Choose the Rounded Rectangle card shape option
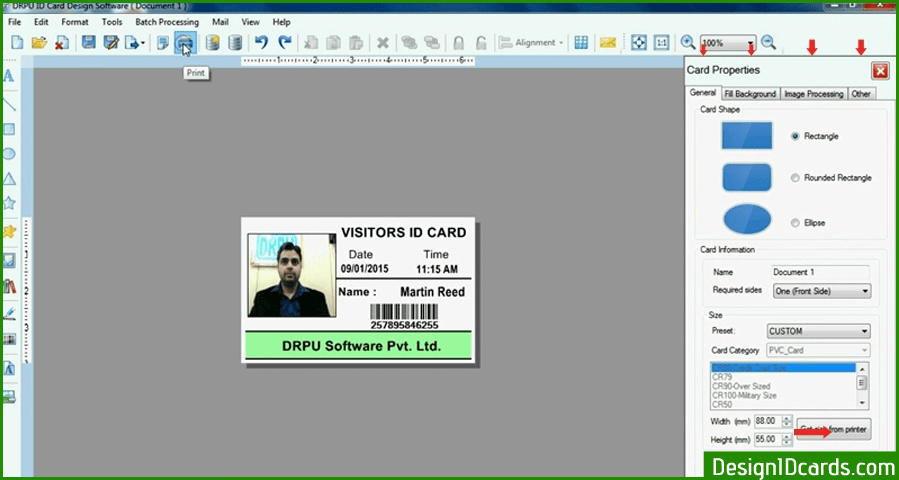Viewport: 899px width, 480px height. tap(795, 178)
